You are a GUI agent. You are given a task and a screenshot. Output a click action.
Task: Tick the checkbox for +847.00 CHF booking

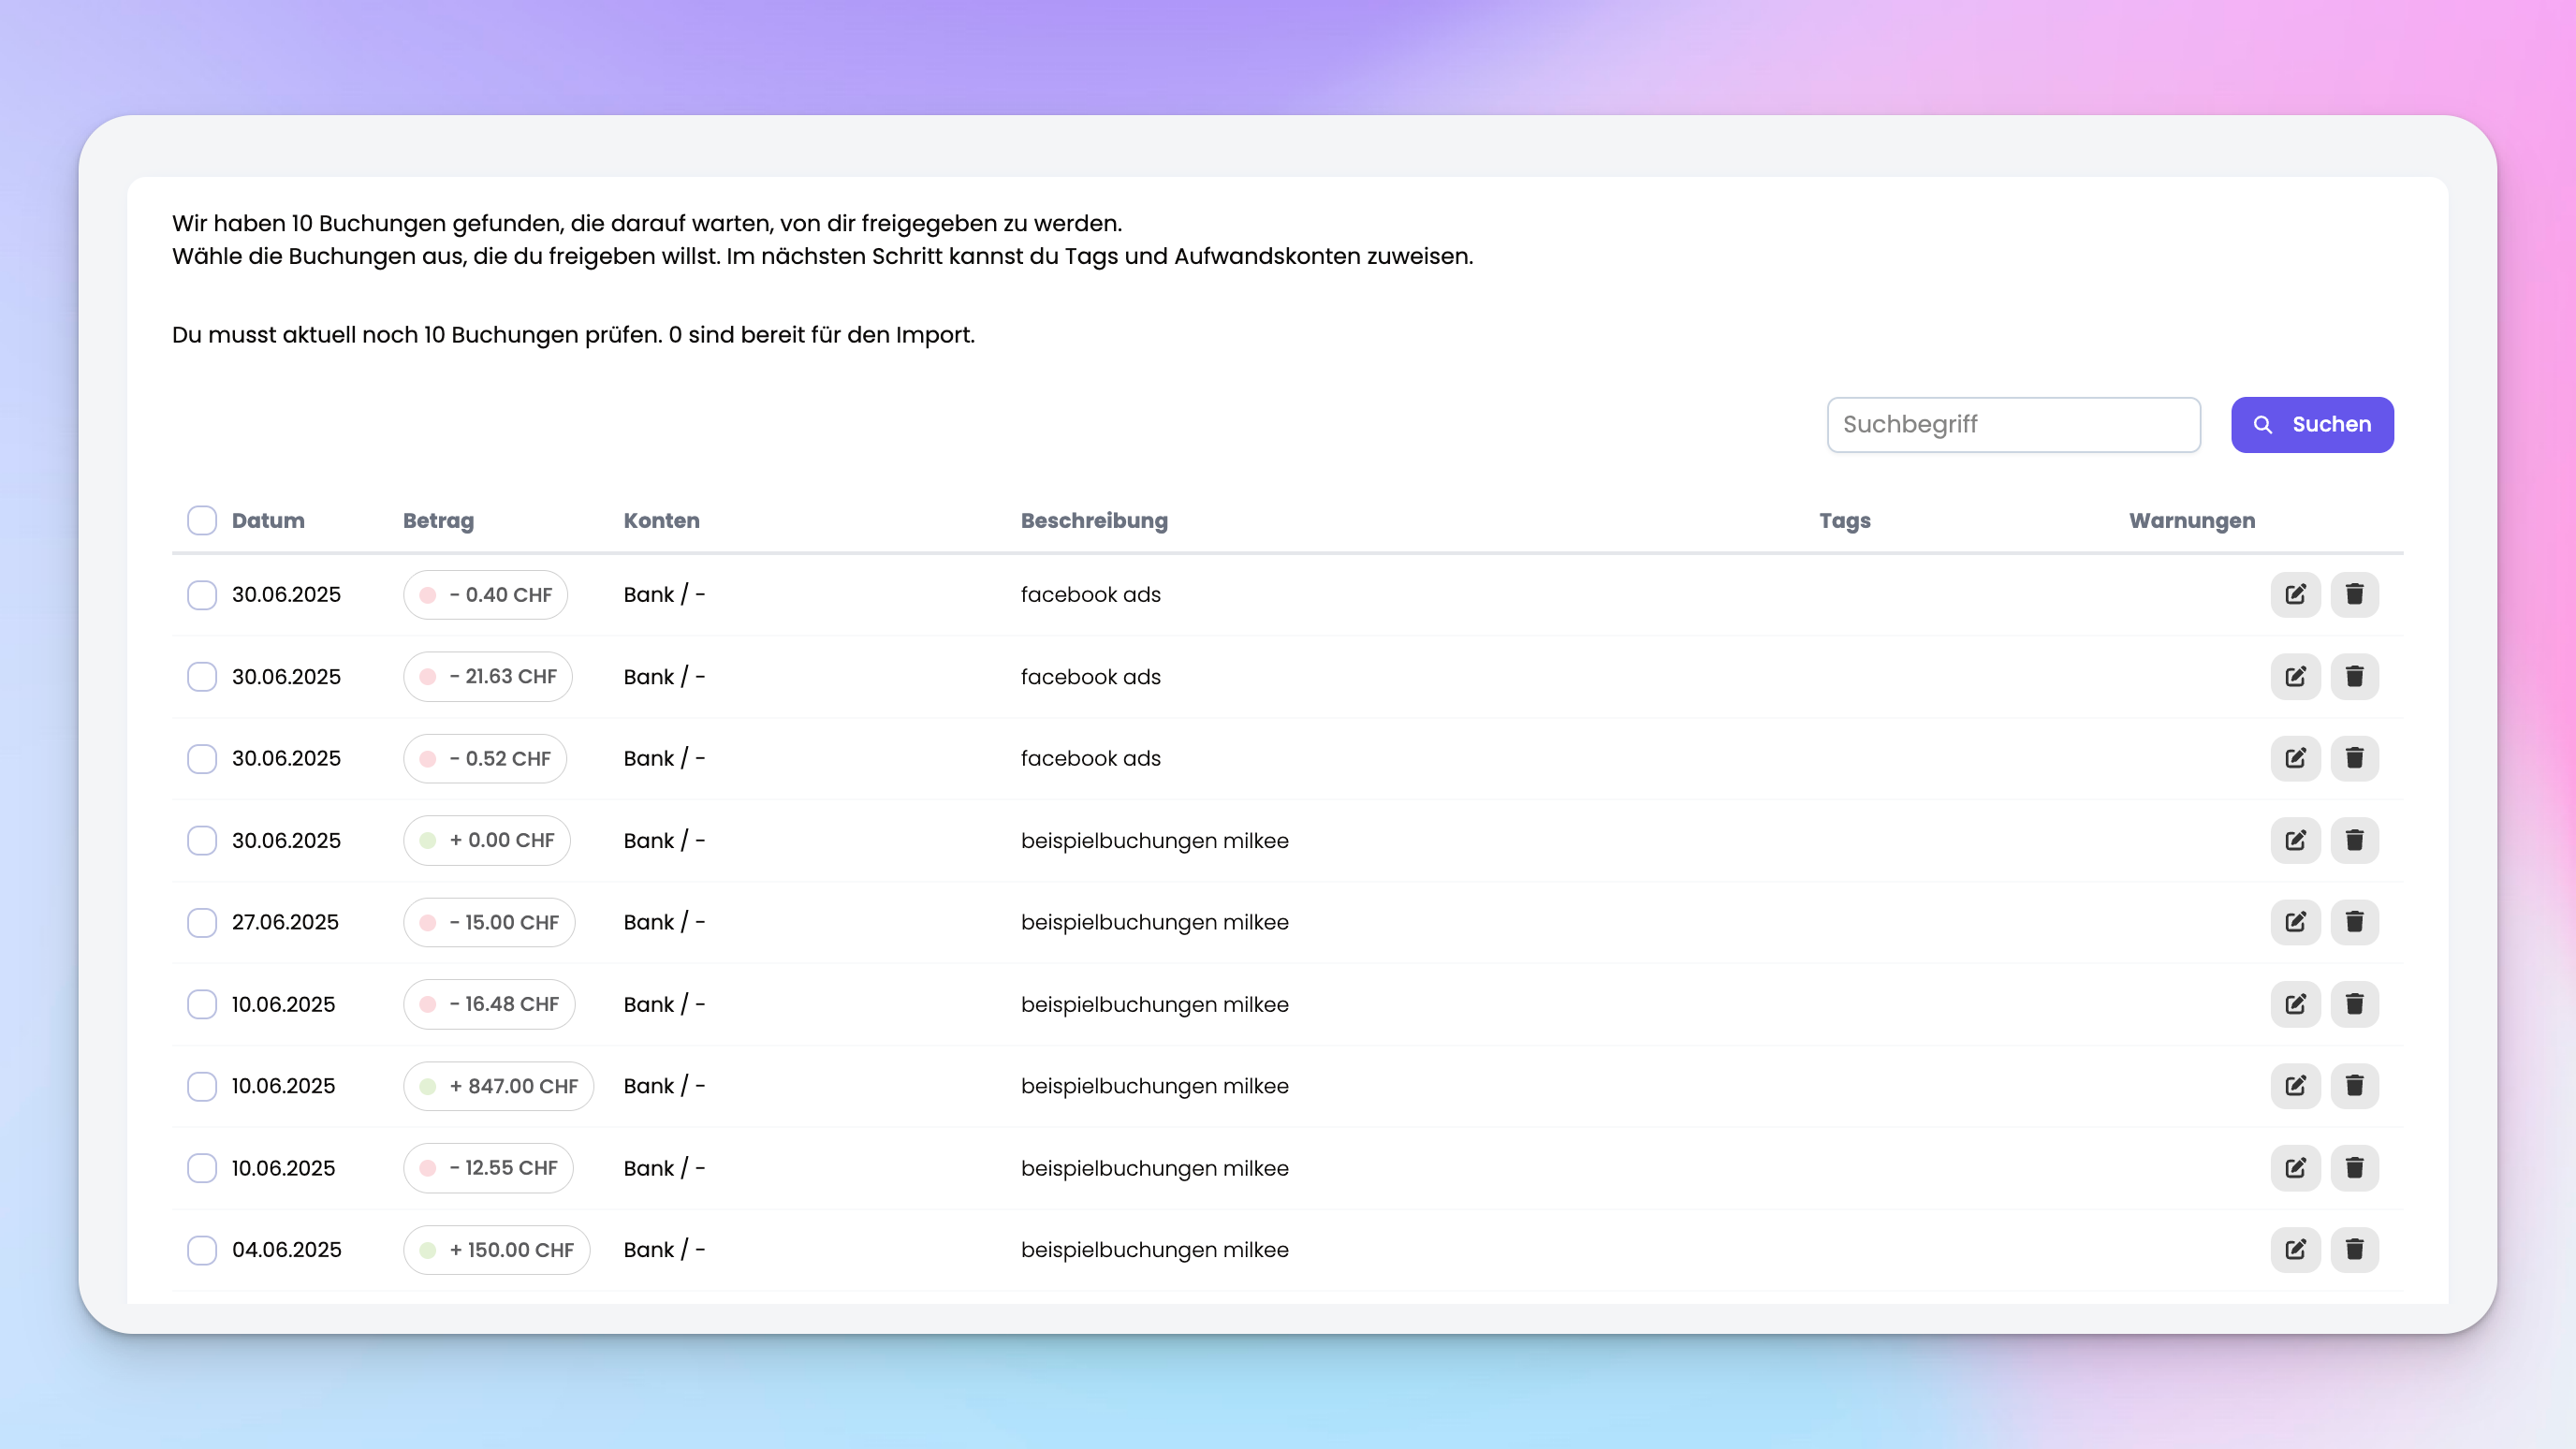click(202, 1086)
